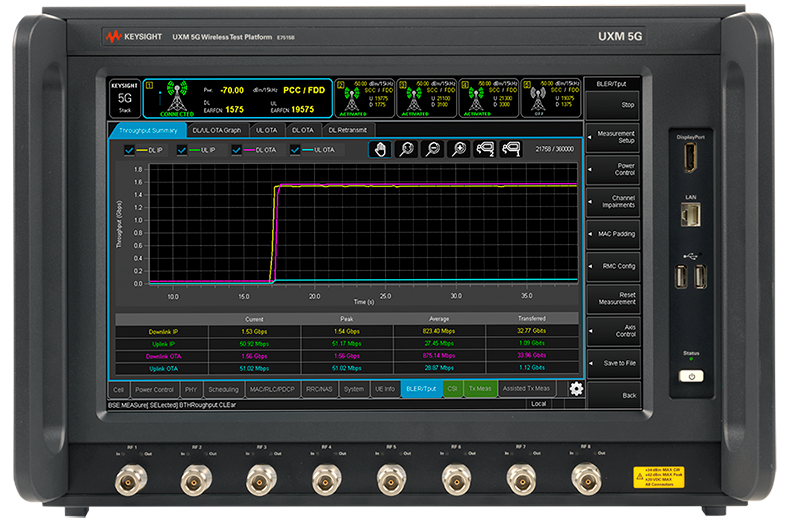The width and height of the screenshot is (788, 518).
Task: Open the RRC/NAS bottom tab
Action: tap(319, 389)
